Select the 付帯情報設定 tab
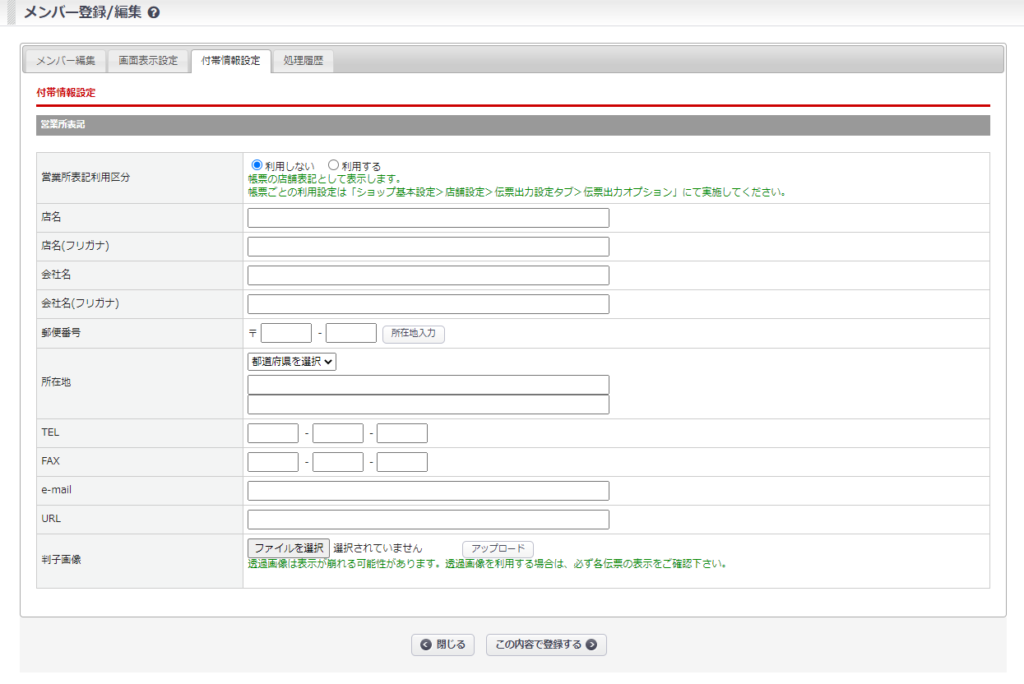The image size is (1024, 684). tap(230, 61)
